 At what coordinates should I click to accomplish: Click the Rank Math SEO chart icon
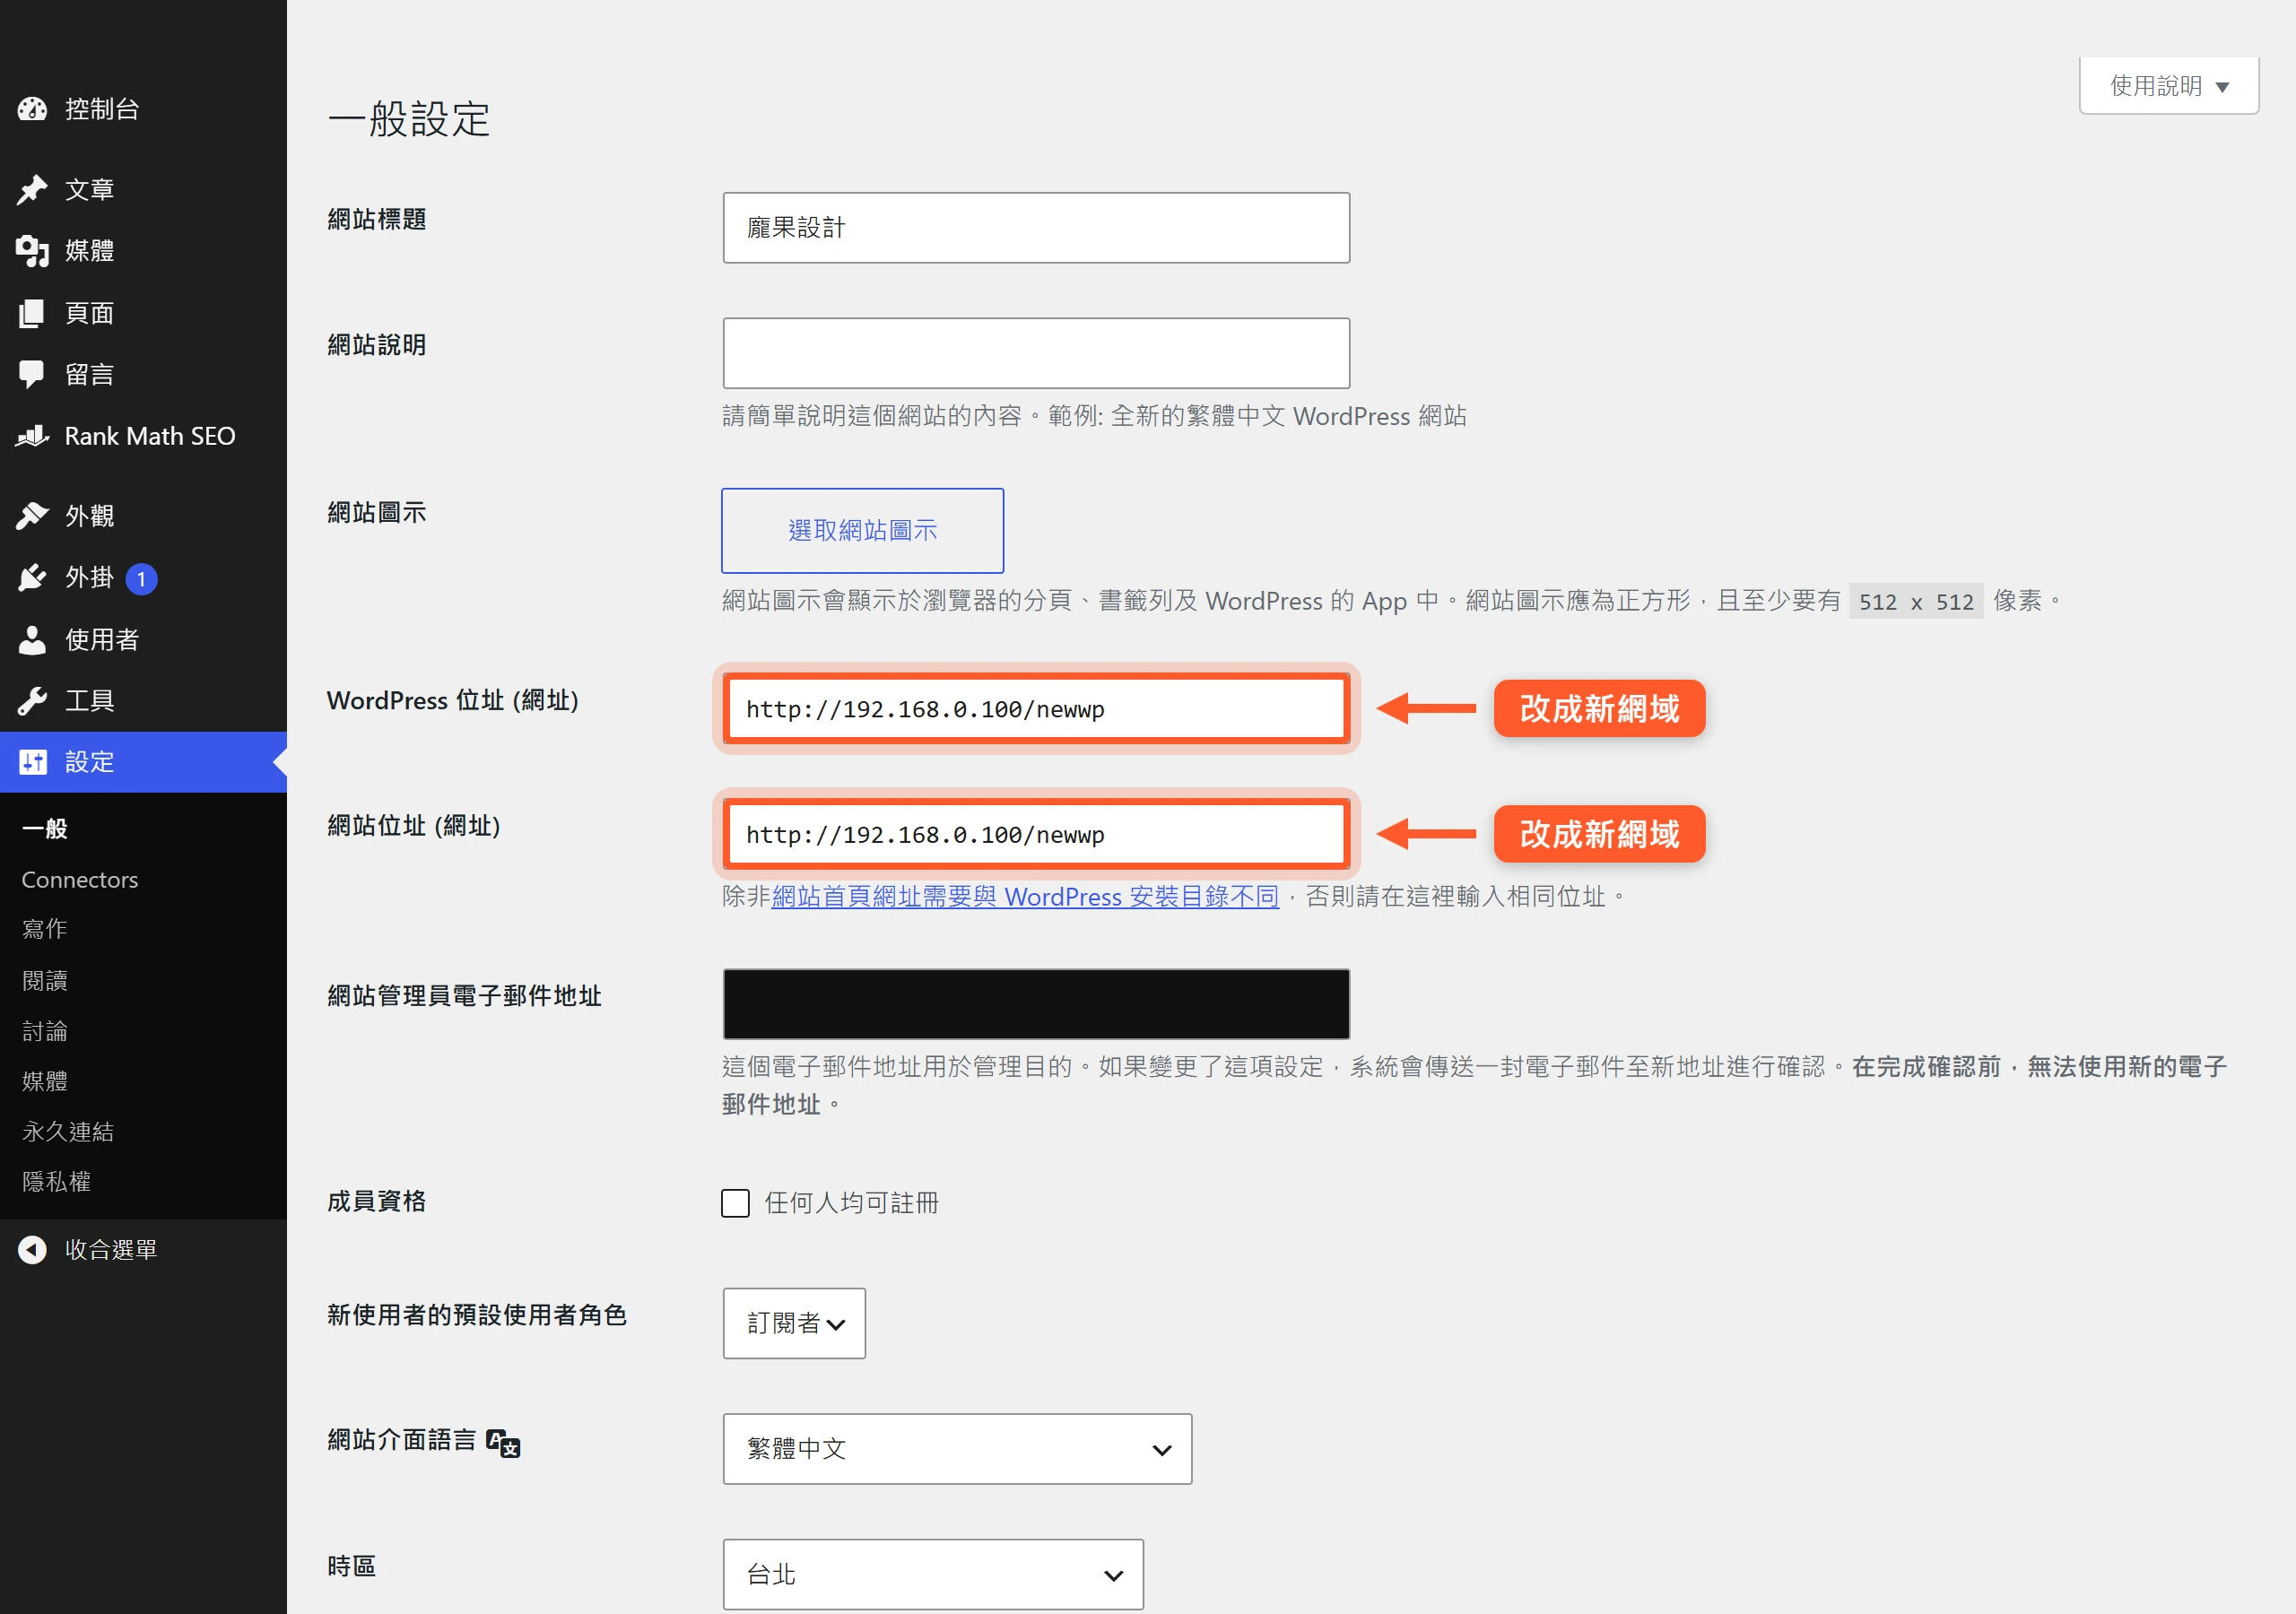pos(32,436)
